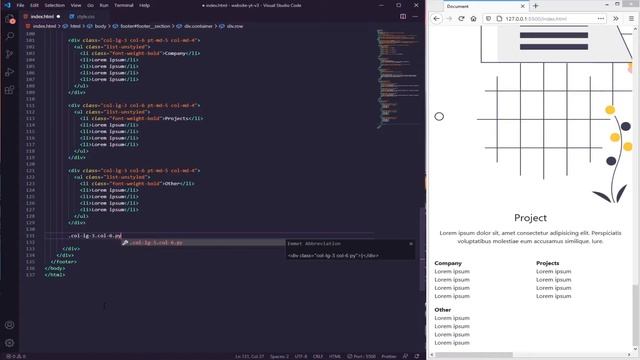Click the Project heading on the web page
The width and height of the screenshot is (640, 360).
click(x=530, y=218)
